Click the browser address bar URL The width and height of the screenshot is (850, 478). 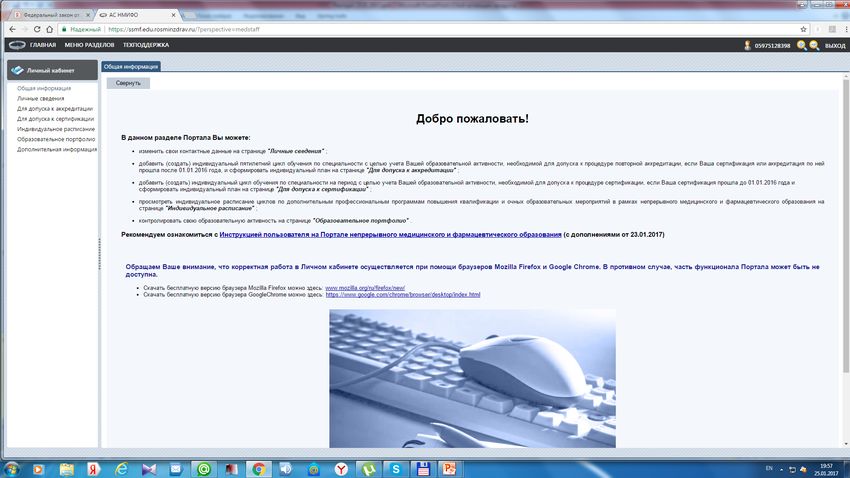(x=184, y=29)
